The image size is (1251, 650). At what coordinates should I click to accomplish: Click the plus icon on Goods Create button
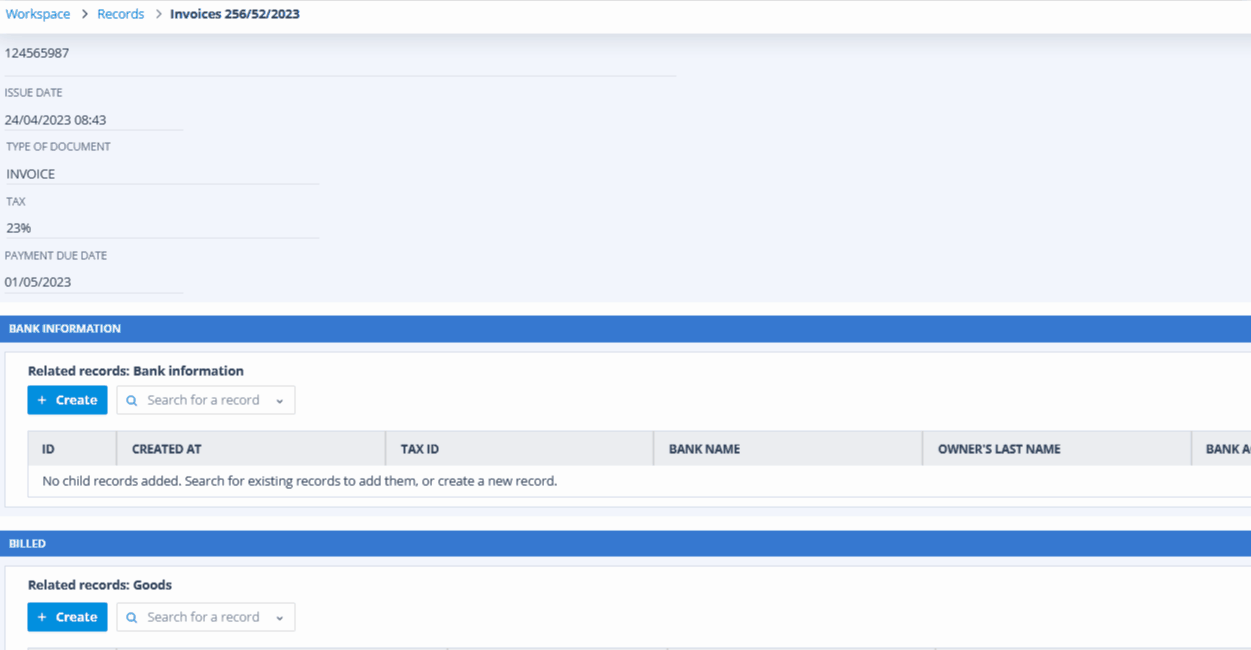[42, 617]
